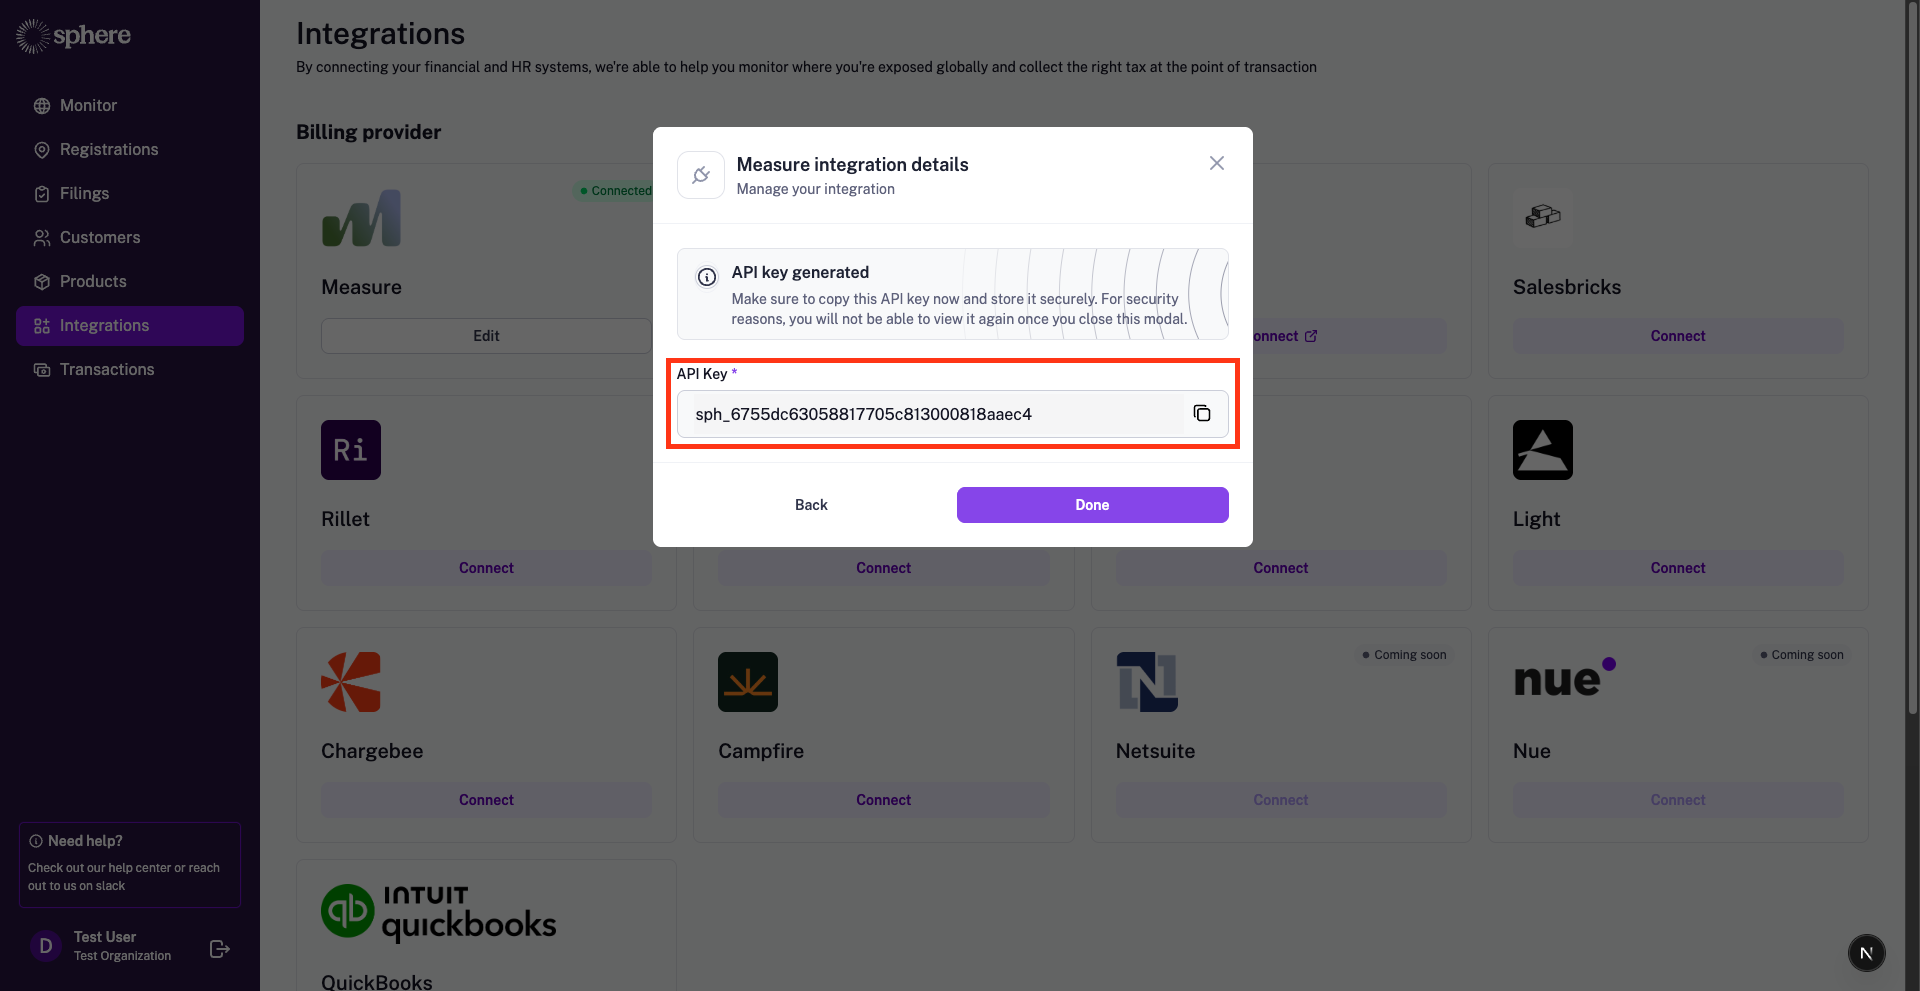Open Transactions from the sidebar
The image size is (1920, 991).
coord(107,370)
